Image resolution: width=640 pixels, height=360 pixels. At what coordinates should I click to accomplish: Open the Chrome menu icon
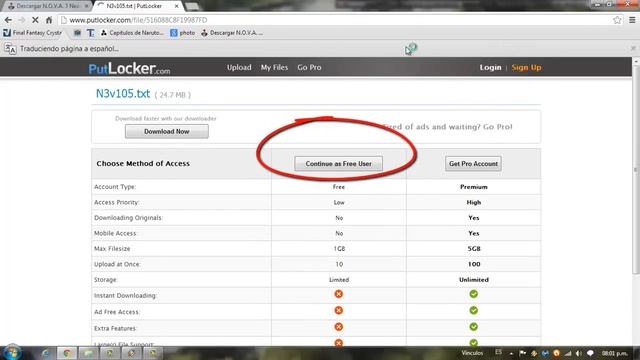tap(632, 20)
